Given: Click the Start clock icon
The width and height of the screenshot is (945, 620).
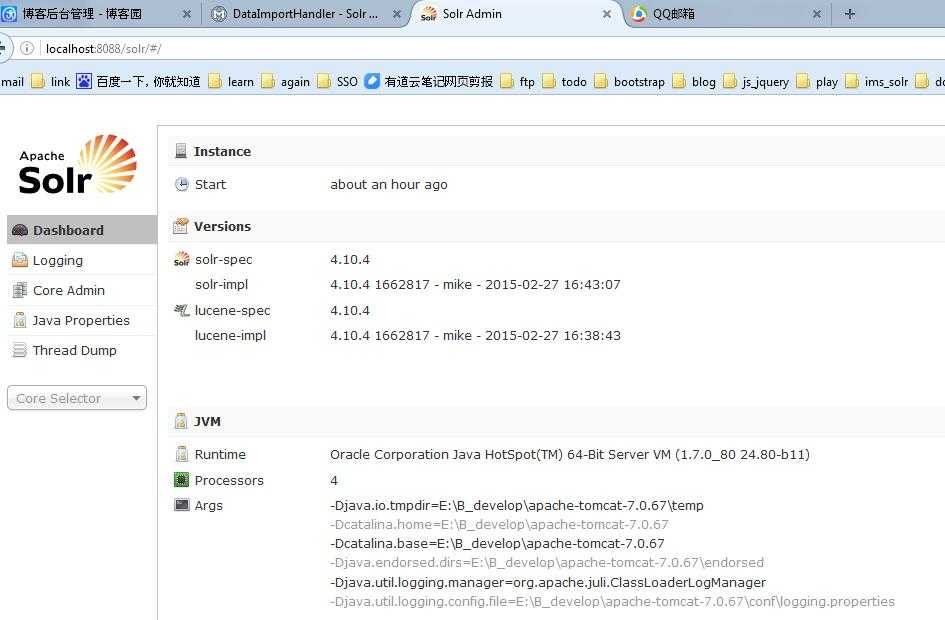Looking at the screenshot, I should (181, 184).
